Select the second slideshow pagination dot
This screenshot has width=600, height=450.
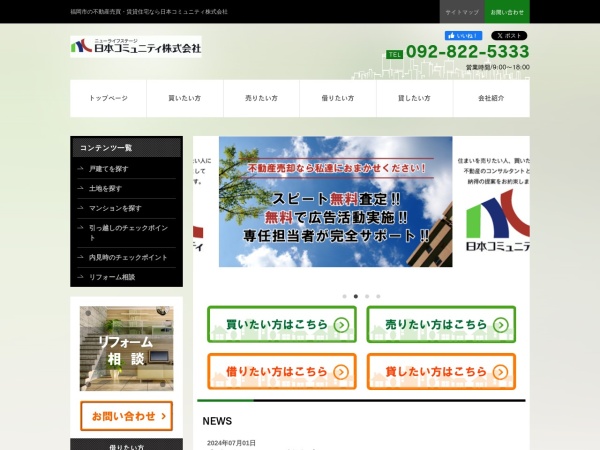[356, 296]
